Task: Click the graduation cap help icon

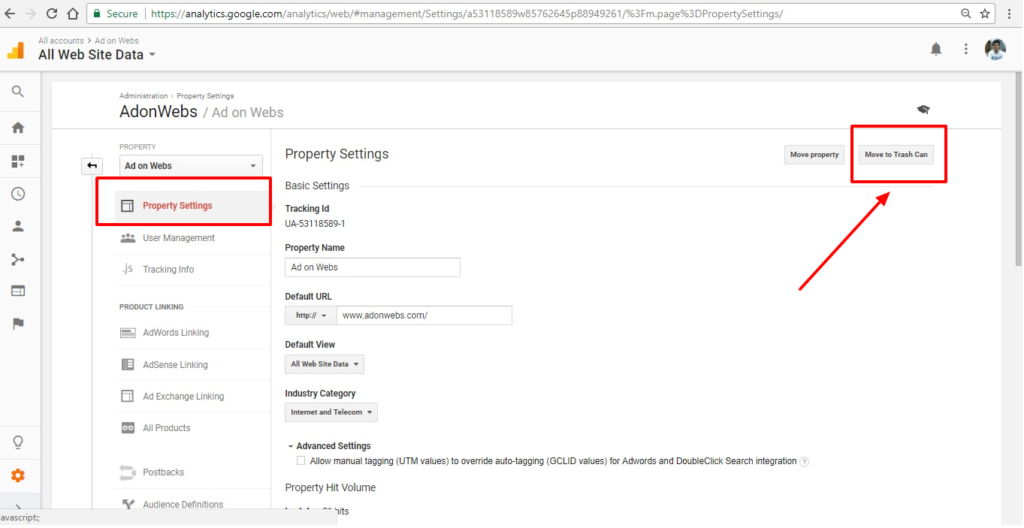Action: click(923, 110)
